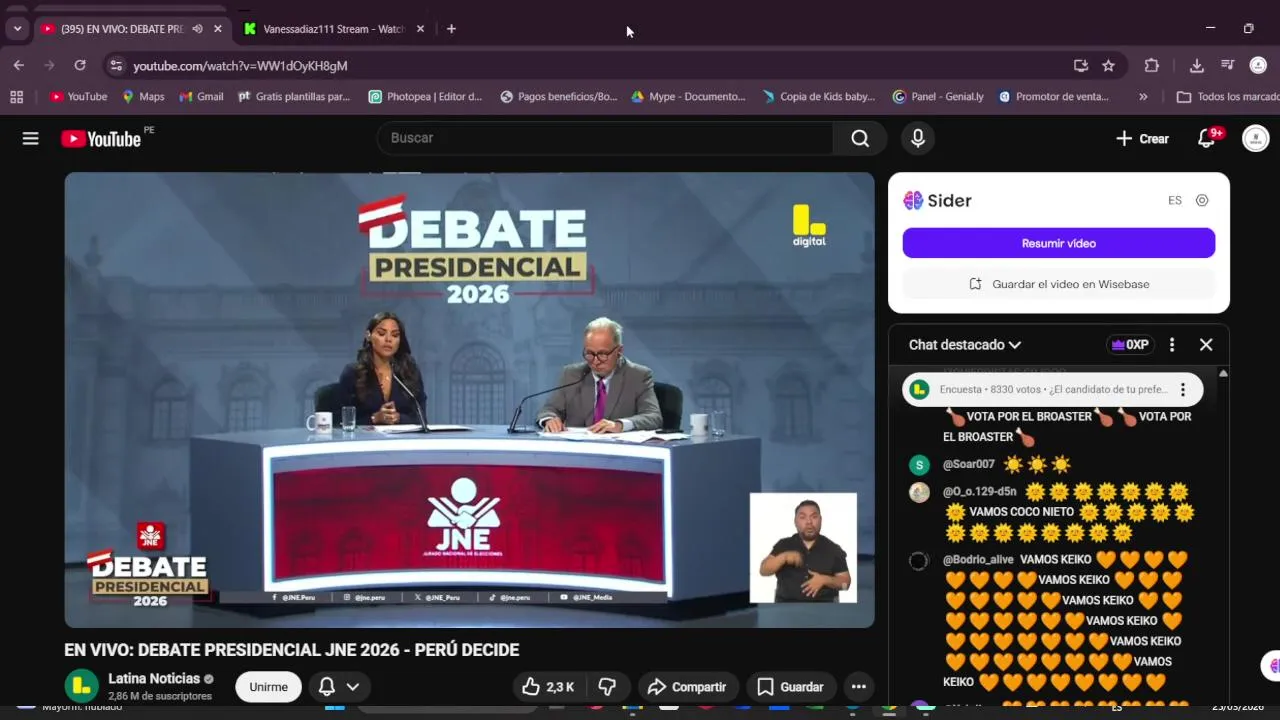Close the Vanessadiaz111 Stream tab
Viewport: 1280px width, 720px height.
point(420,29)
